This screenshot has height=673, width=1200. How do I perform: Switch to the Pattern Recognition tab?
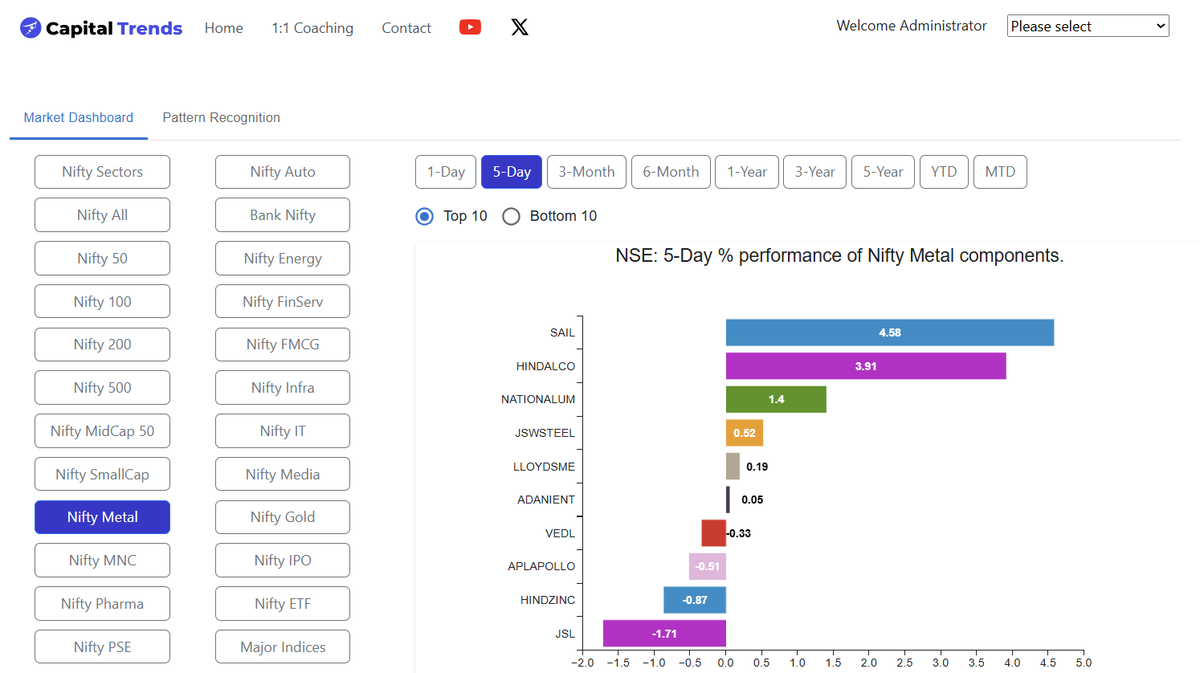[x=221, y=117]
